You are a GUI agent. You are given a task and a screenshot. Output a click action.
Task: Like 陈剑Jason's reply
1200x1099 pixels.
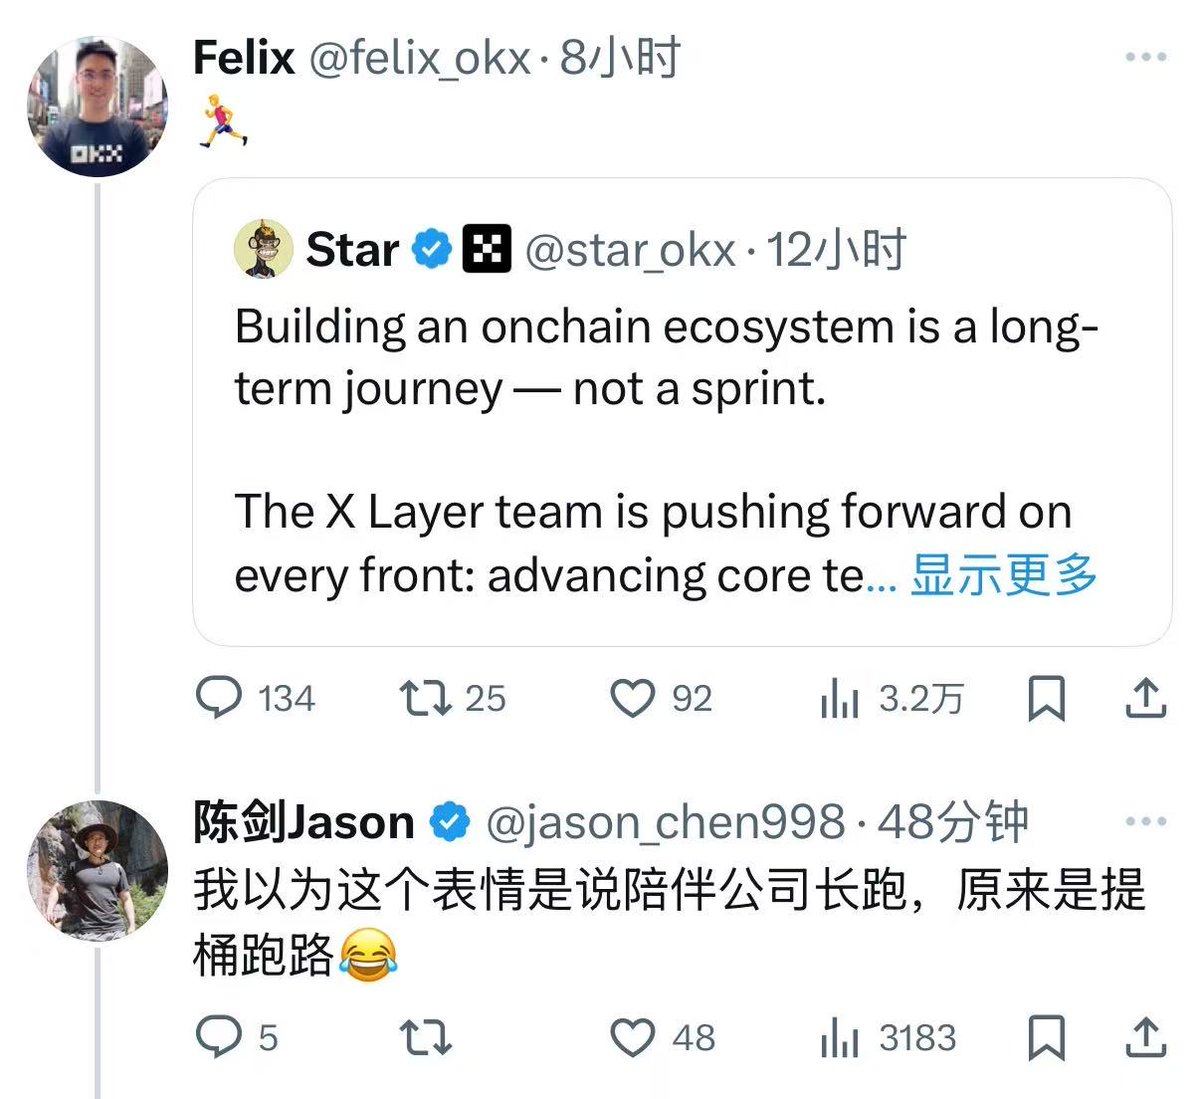point(632,1037)
